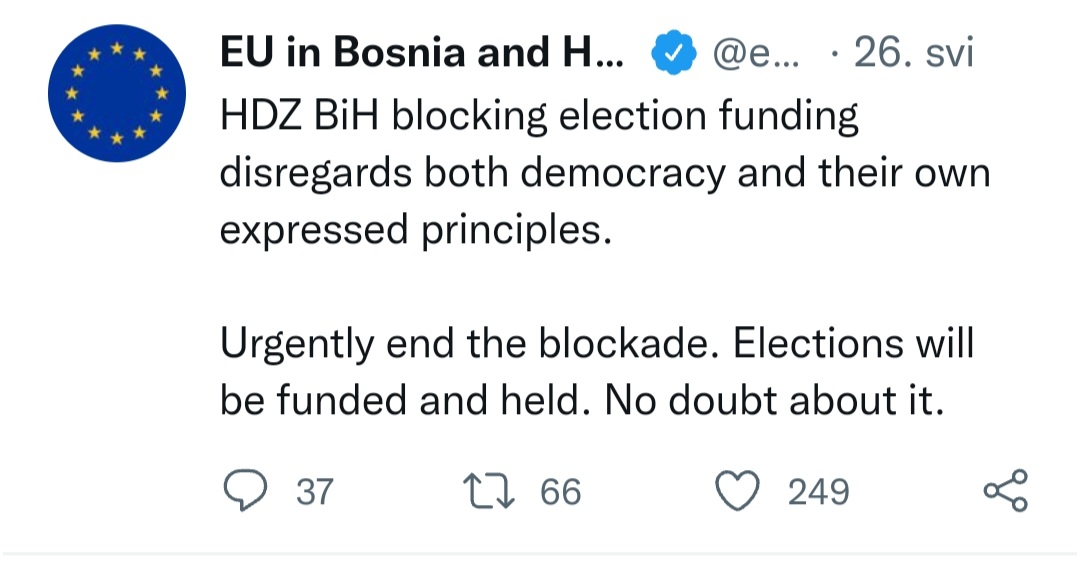Click the "Urgently end the blockade" sentence
This screenshot has width=1080, height=564.
click(472, 345)
